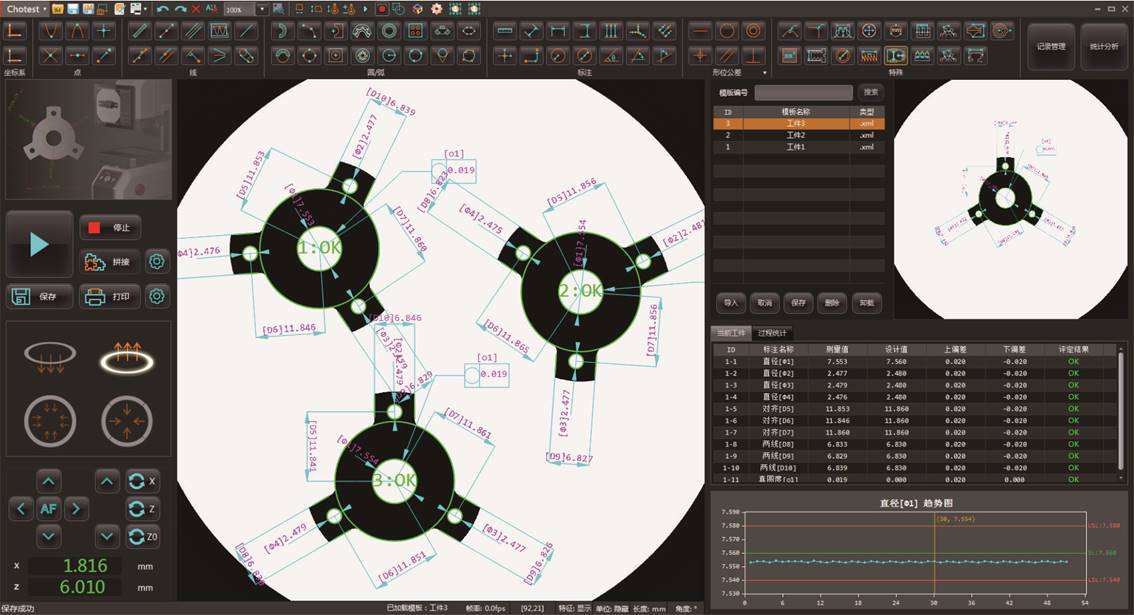Screen dimensions: 1134x615
Task: Select the waveform boxed line tool
Action: click(x=219, y=30)
